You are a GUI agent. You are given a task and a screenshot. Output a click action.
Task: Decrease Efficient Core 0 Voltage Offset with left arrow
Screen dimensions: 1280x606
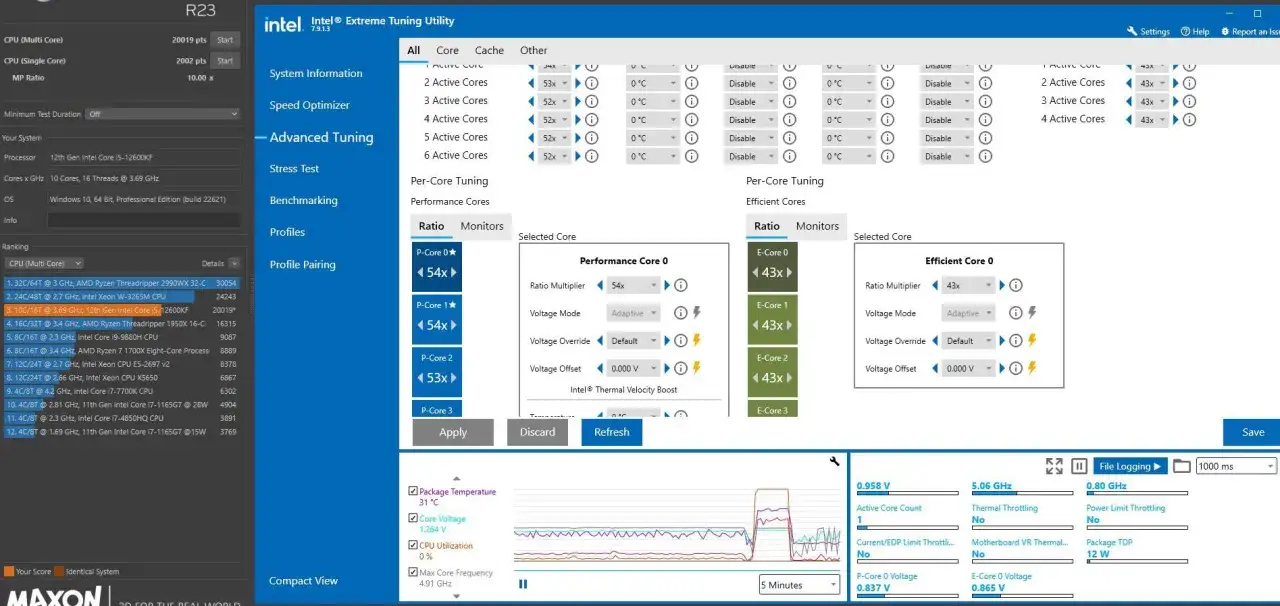point(936,369)
